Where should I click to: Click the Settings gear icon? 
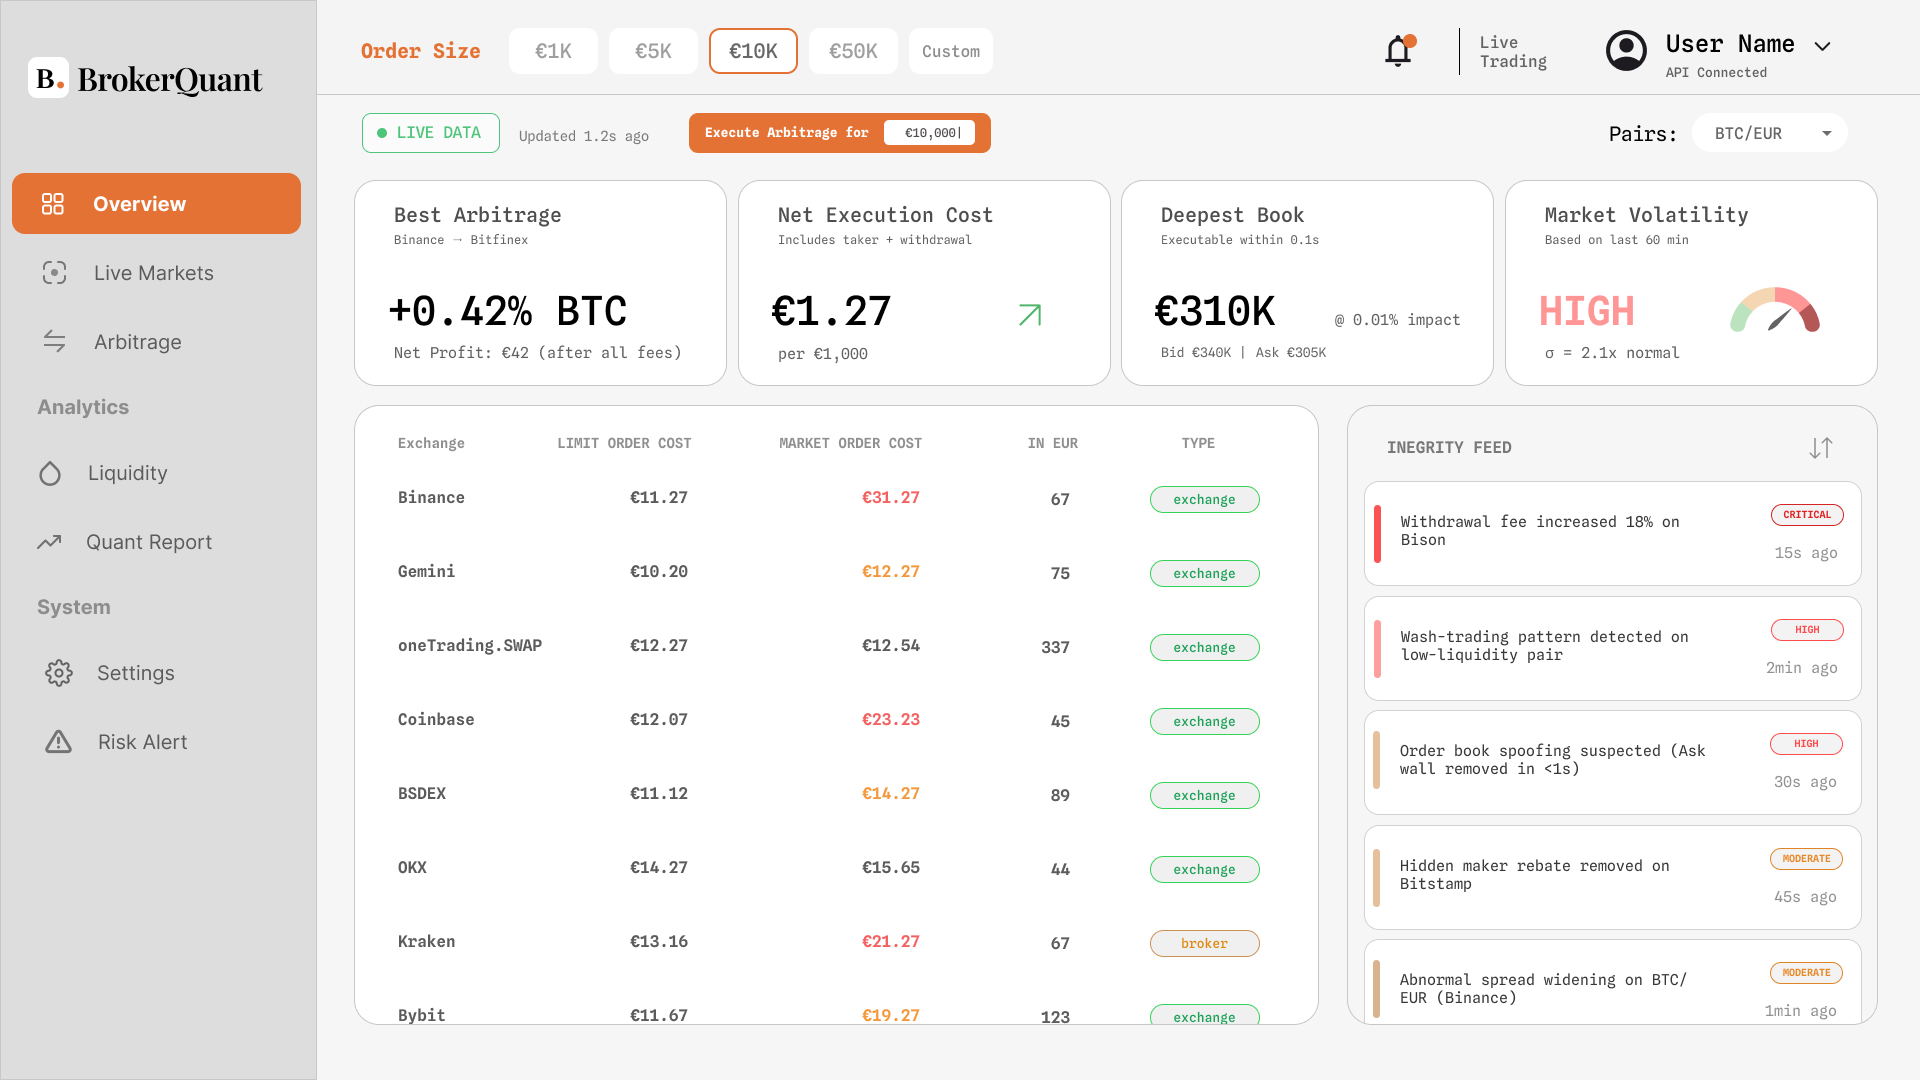pyautogui.click(x=59, y=673)
